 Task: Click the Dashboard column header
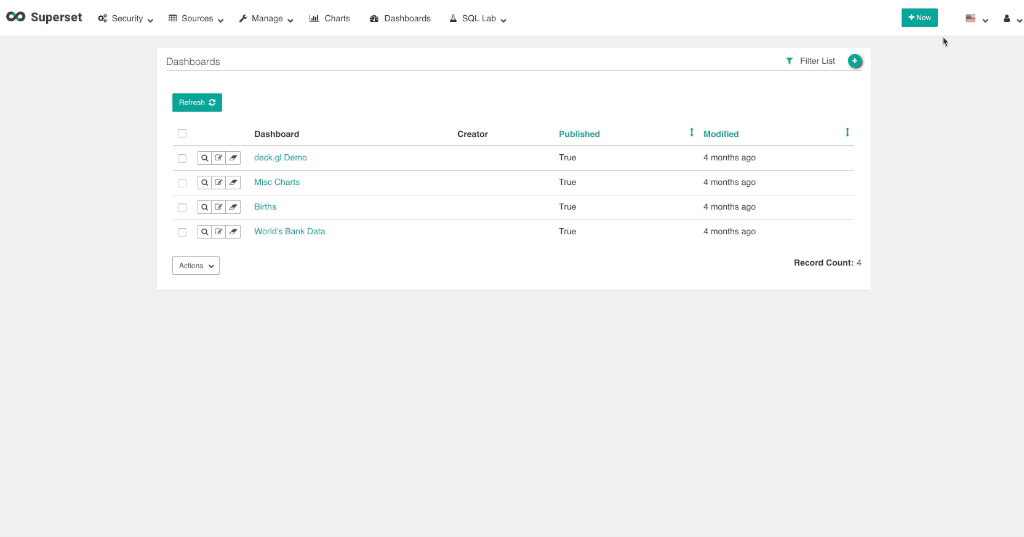pos(277,134)
